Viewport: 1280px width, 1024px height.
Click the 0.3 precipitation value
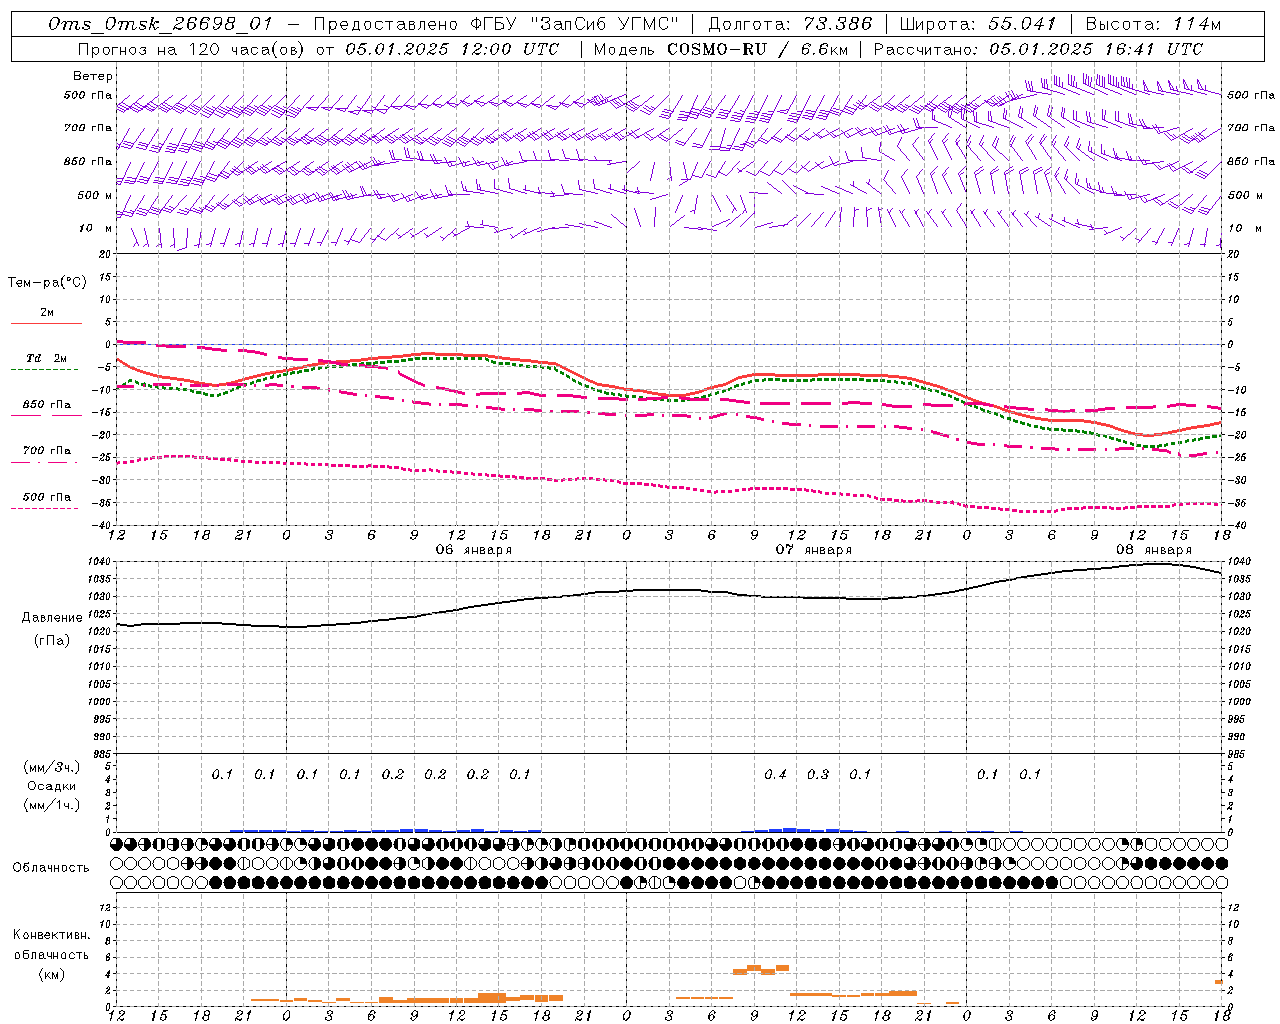click(818, 774)
